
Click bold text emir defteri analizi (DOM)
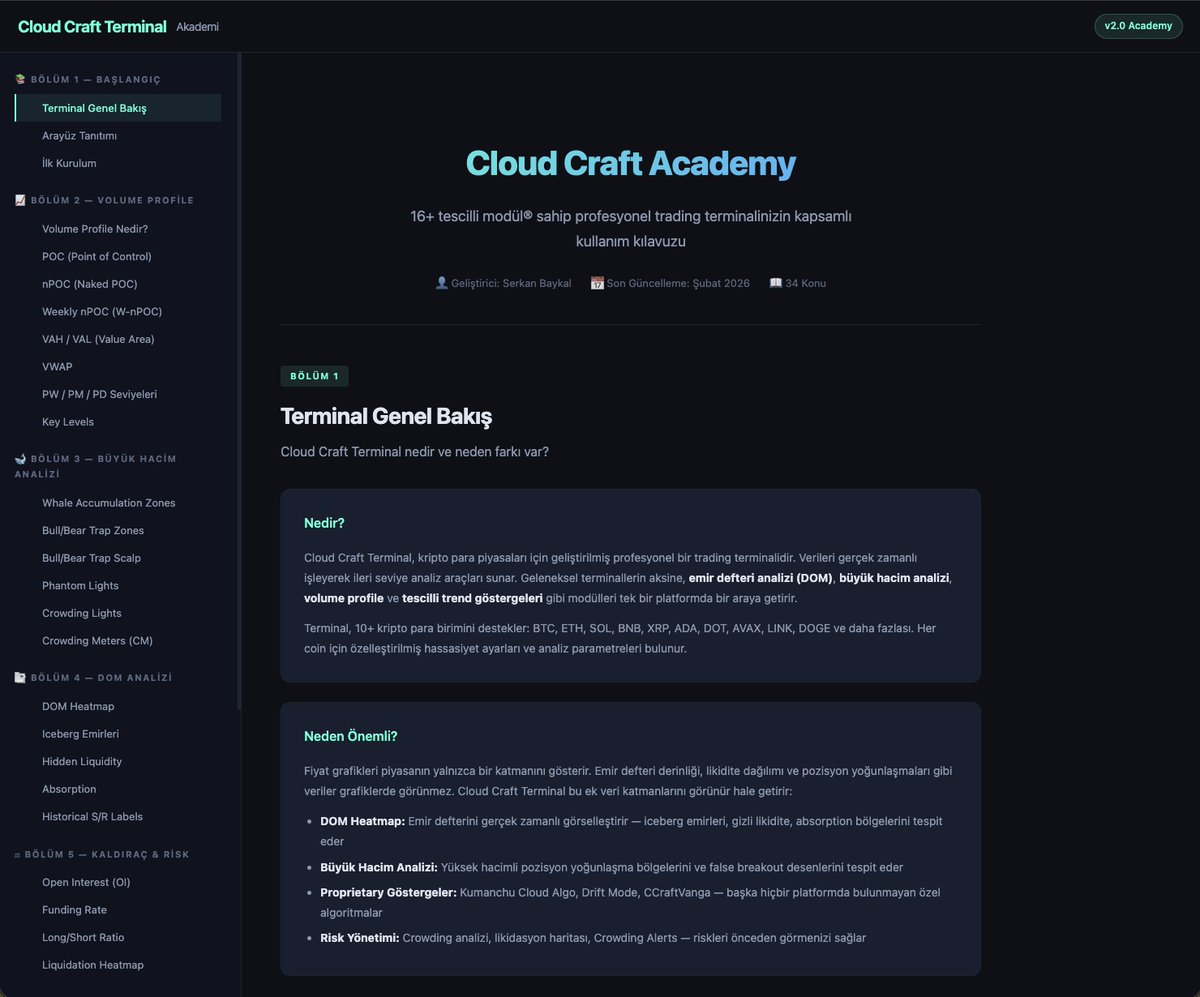tap(760, 578)
